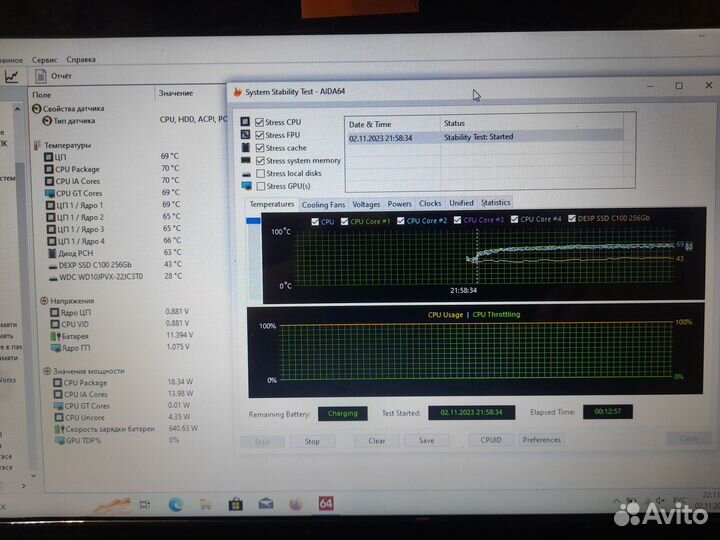
Task: Open stability test Preferences
Action: coord(541,440)
